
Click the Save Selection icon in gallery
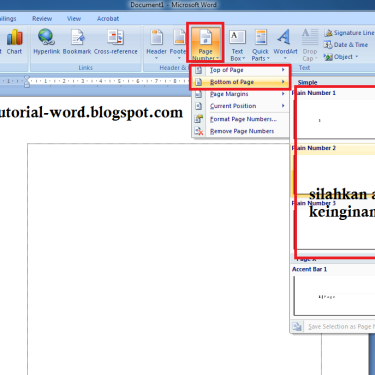point(297,327)
